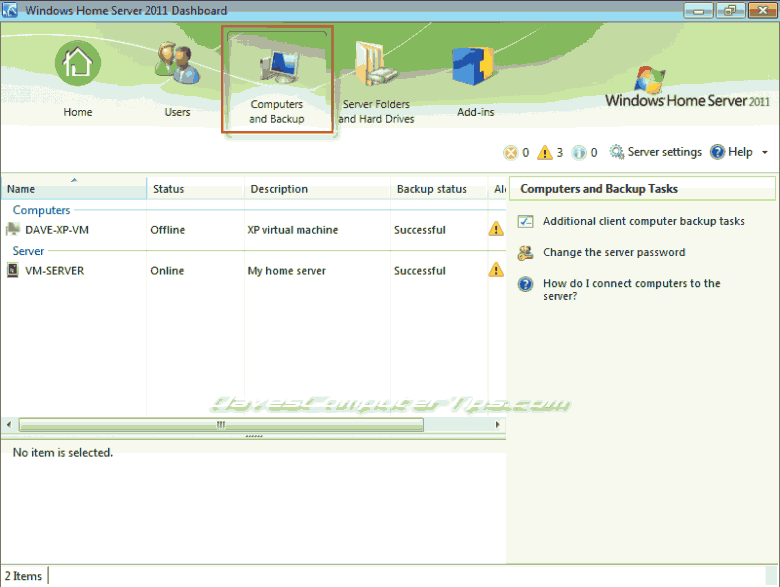Click the warning icon in DAVE-XP-VM row
The image size is (780, 587).
(x=496, y=229)
